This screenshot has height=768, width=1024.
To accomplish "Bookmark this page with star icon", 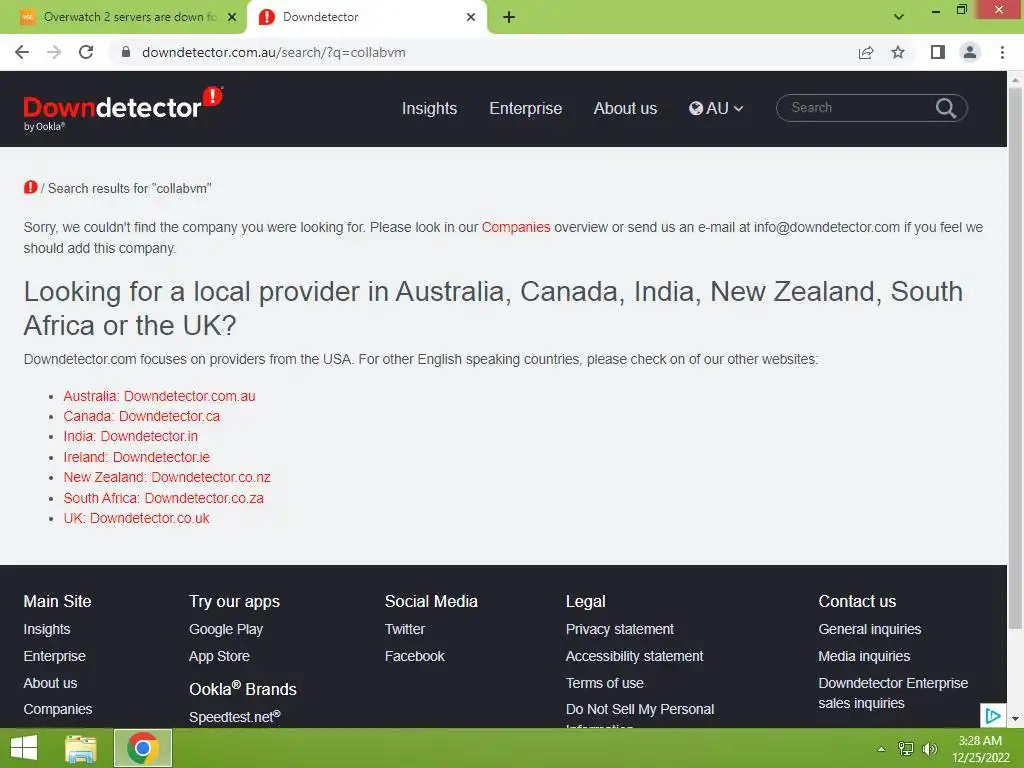I will (x=898, y=52).
